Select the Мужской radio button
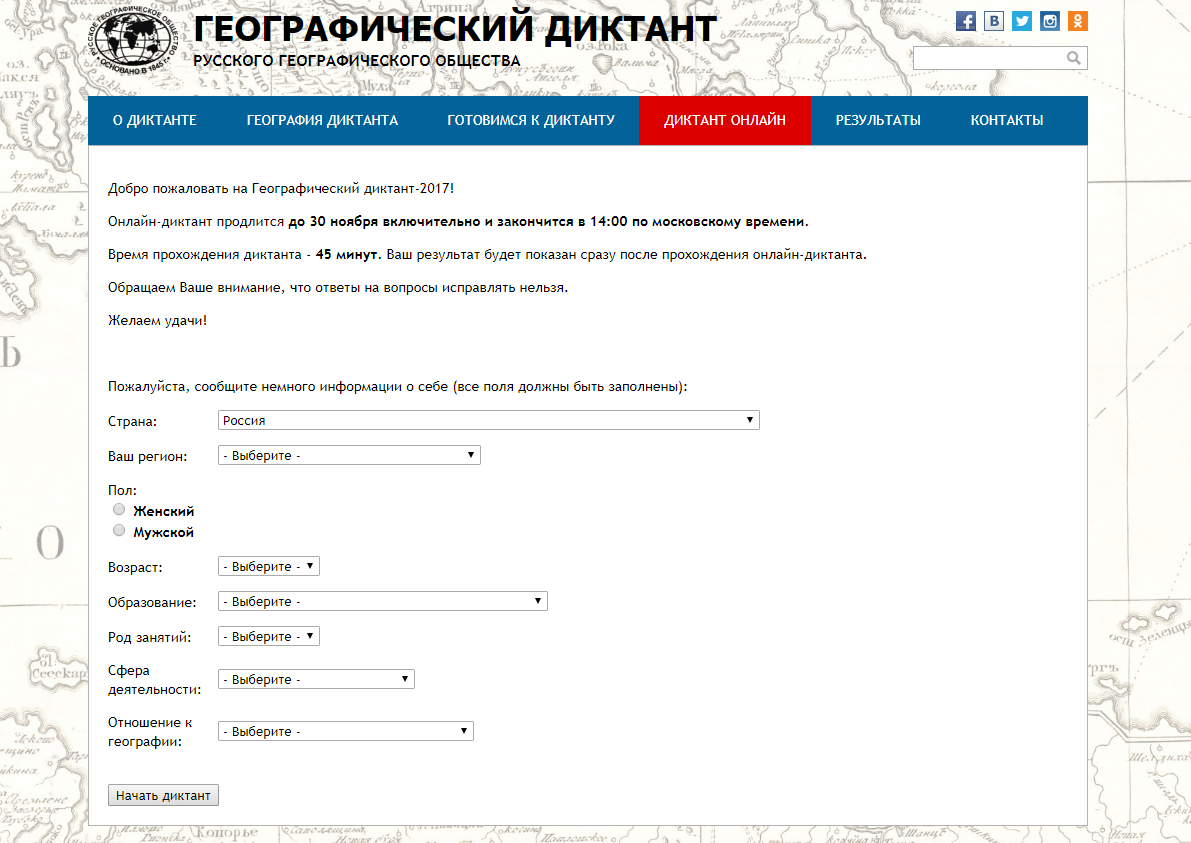Screen dimensions: 1191x843 pyautogui.click(x=118, y=531)
